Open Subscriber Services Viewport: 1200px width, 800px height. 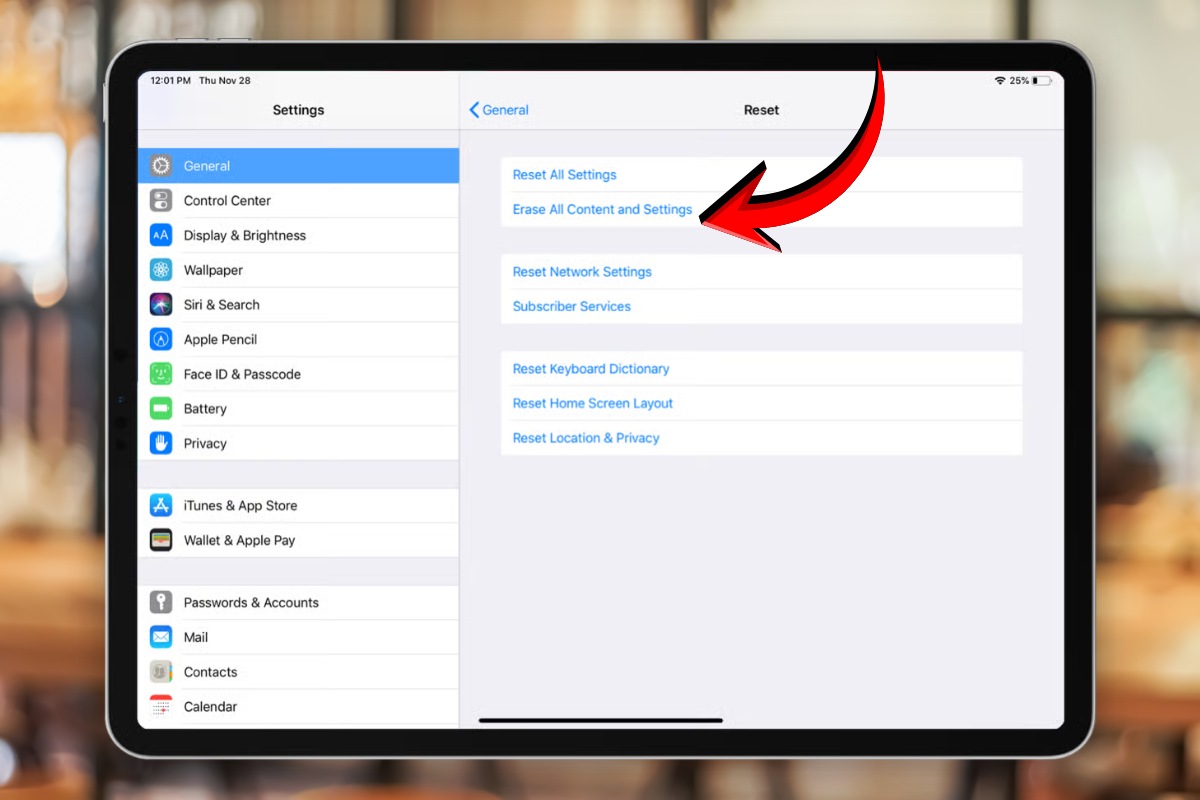pyautogui.click(x=571, y=306)
